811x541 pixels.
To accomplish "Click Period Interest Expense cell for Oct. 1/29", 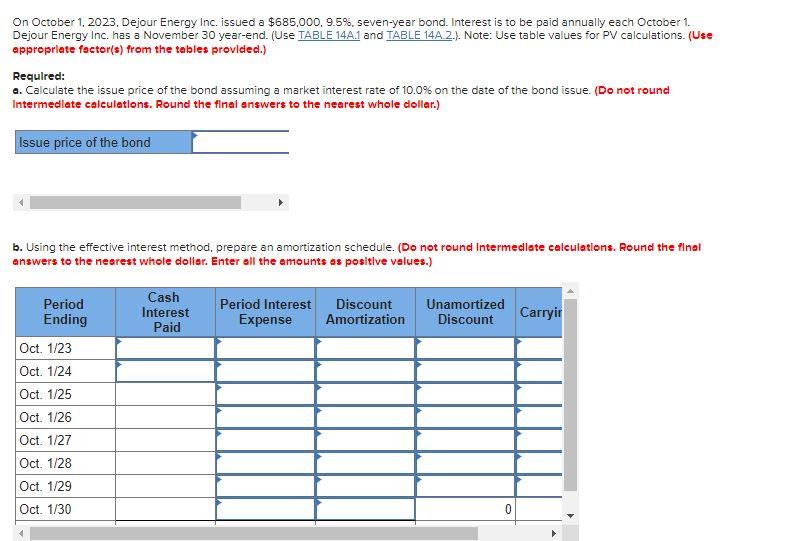I will tap(265, 486).
